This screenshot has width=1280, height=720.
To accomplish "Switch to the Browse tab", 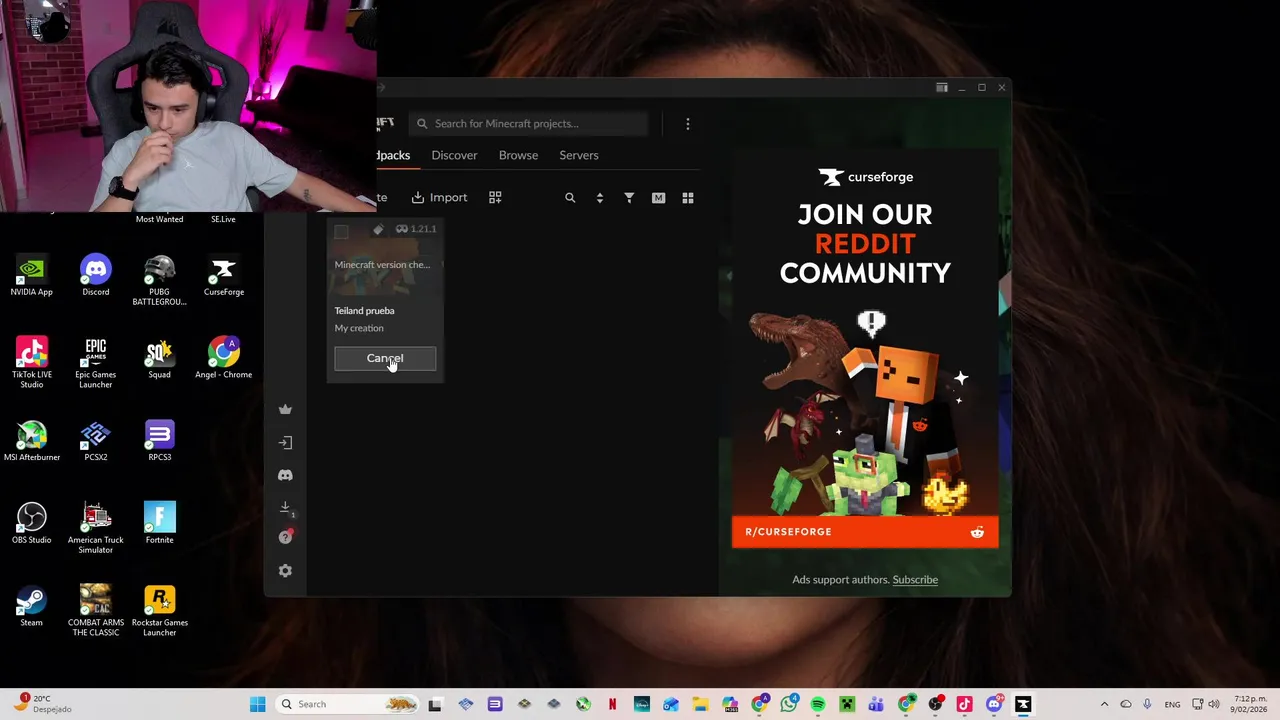I will [x=518, y=155].
